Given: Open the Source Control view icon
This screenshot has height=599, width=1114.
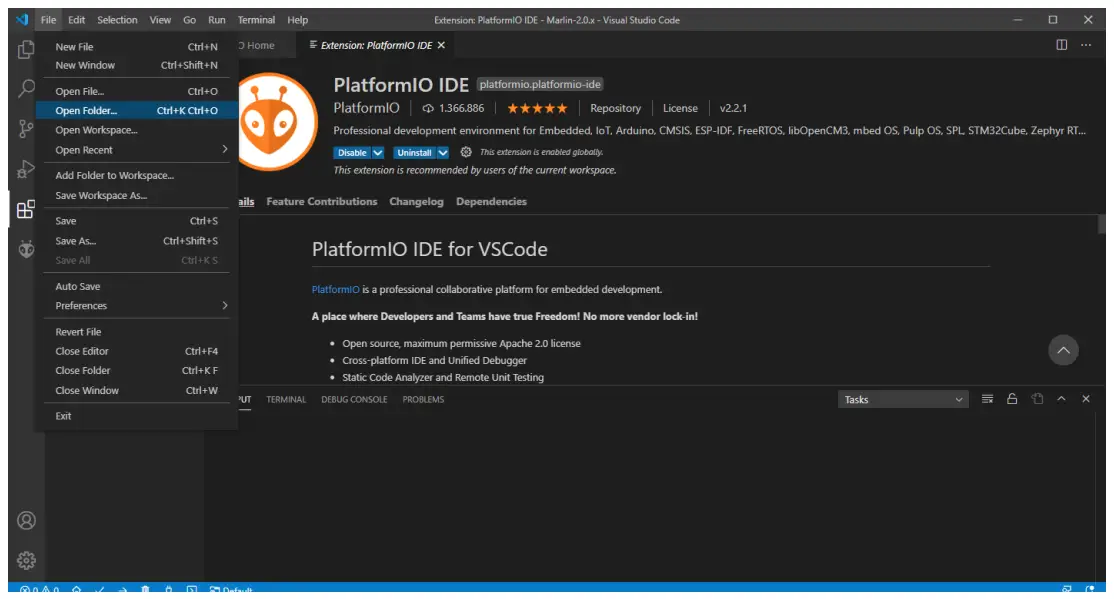Looking at the screenshot, I should point(26,129).
